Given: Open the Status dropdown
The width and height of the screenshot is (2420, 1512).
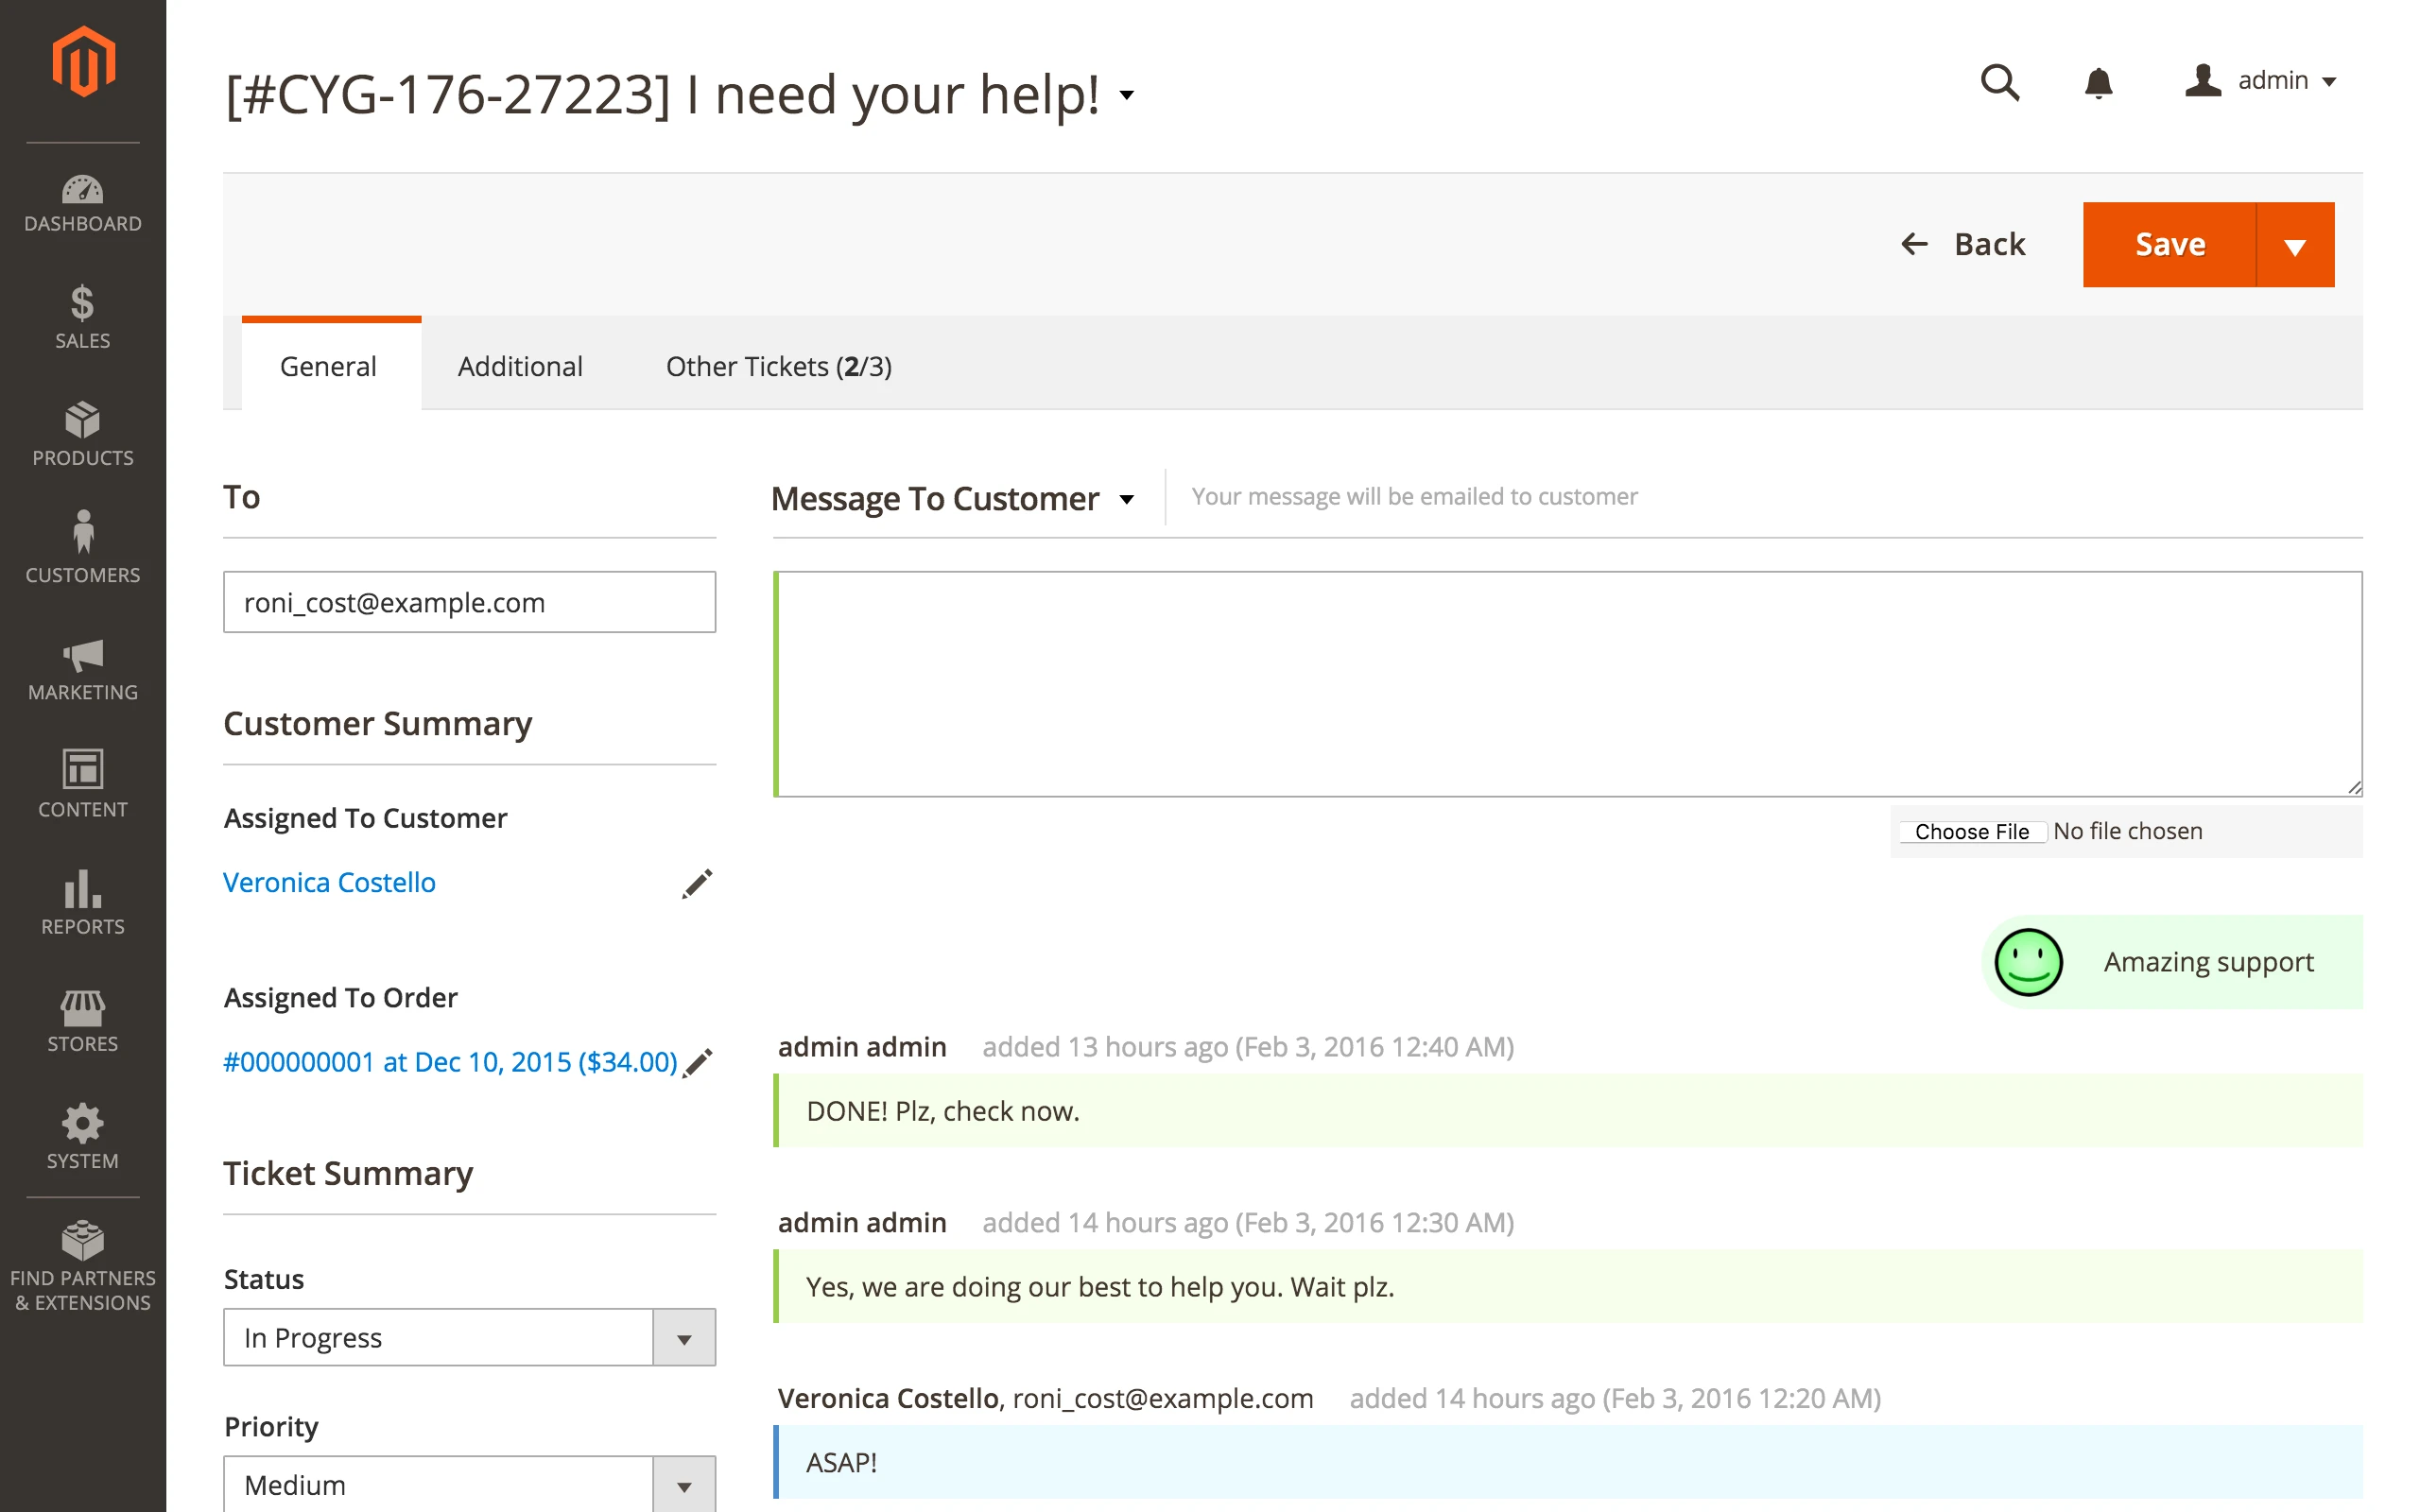Looking at the screenshot, I should 469,1338.
